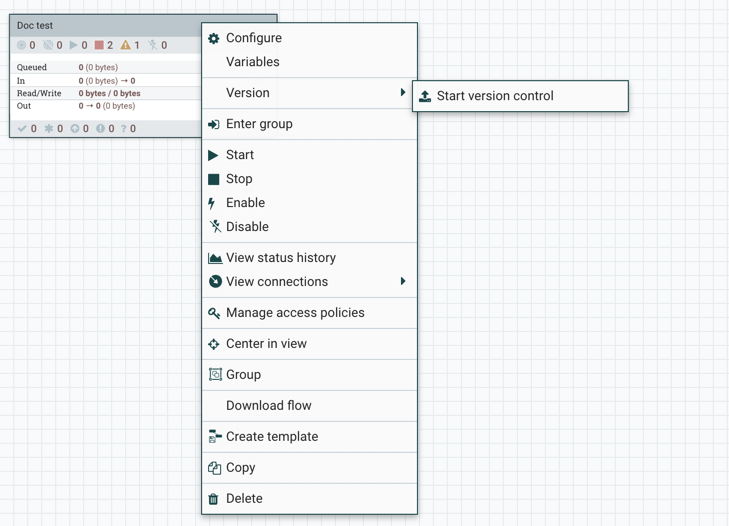Open the Variables menu entry

(252, 62)
